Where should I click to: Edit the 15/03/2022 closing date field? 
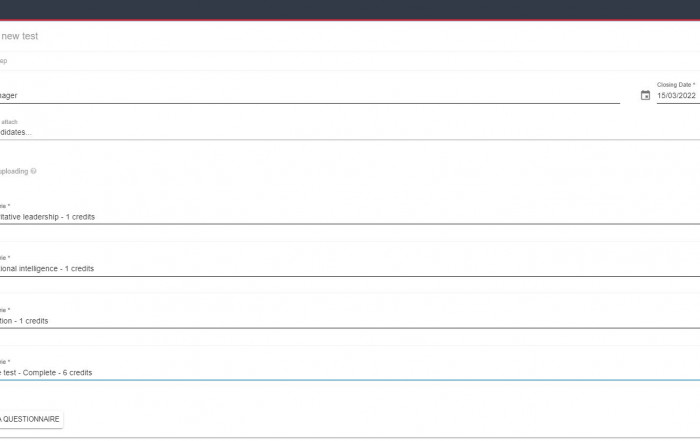(678, 96)
